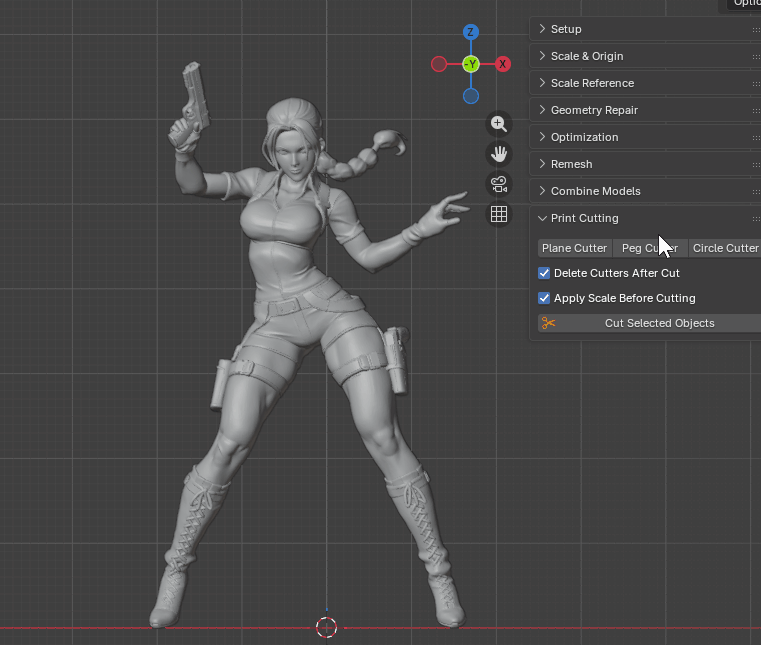Select the Plane Cutter button

pos(575,248)
